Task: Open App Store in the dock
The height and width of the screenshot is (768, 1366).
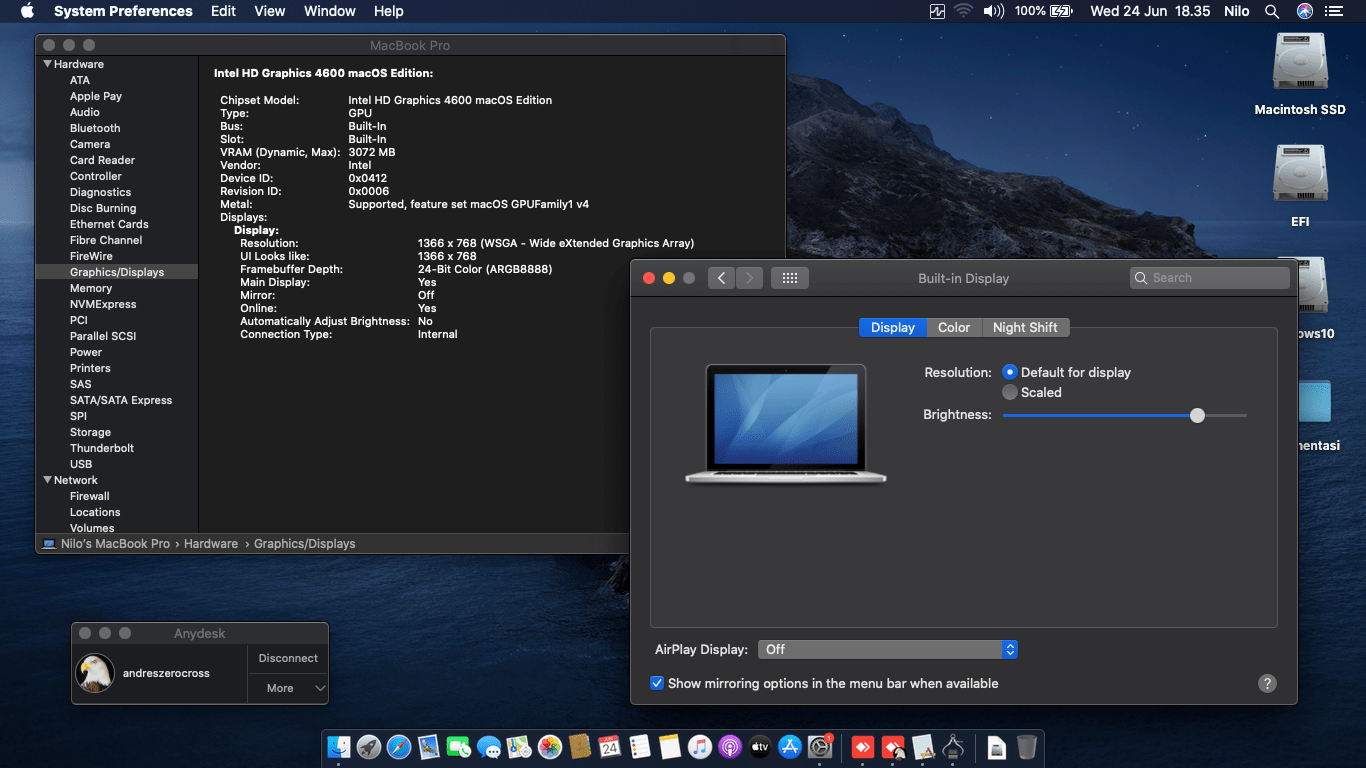Action: [790, 747]
